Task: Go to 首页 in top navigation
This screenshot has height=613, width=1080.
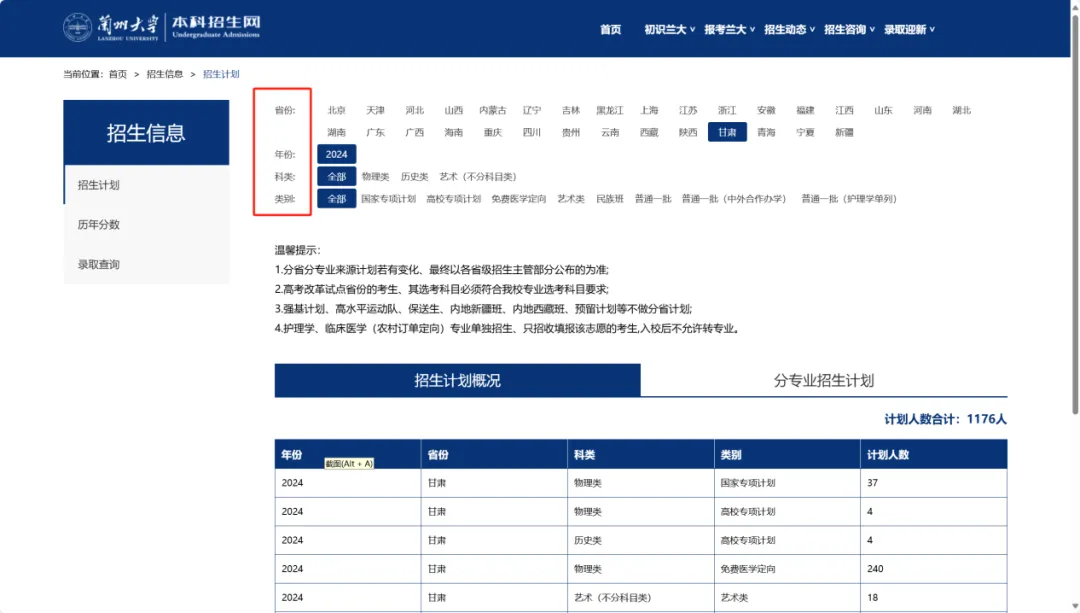Action: 610,30
